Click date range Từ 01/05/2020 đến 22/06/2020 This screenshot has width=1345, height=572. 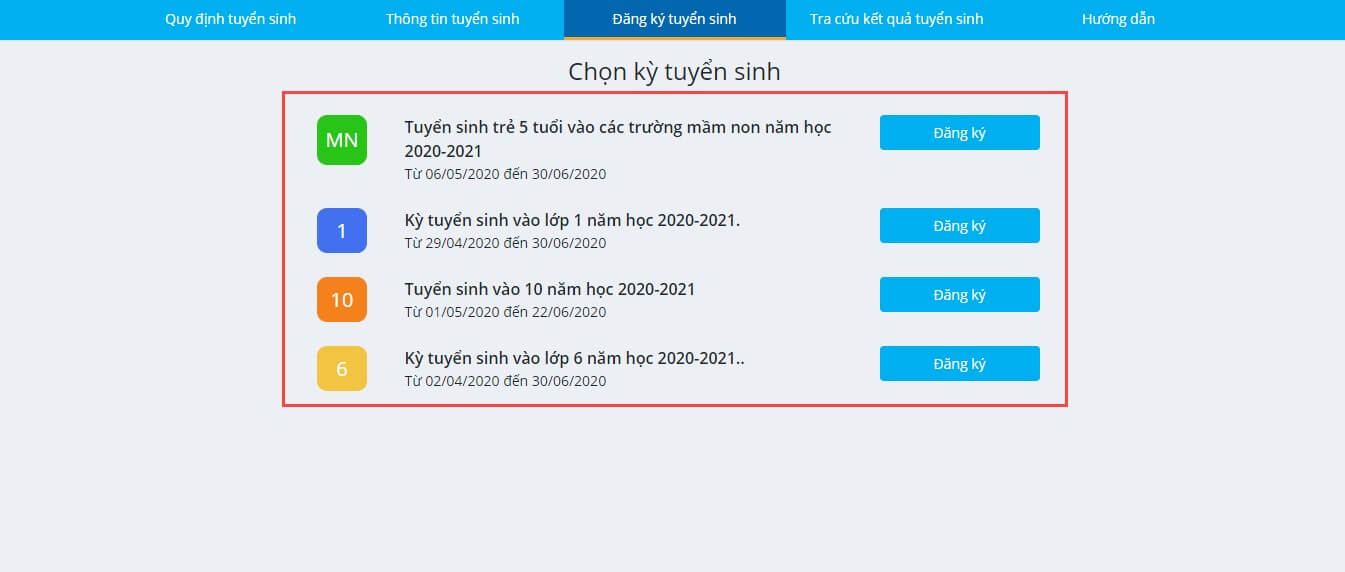[505, 312]
